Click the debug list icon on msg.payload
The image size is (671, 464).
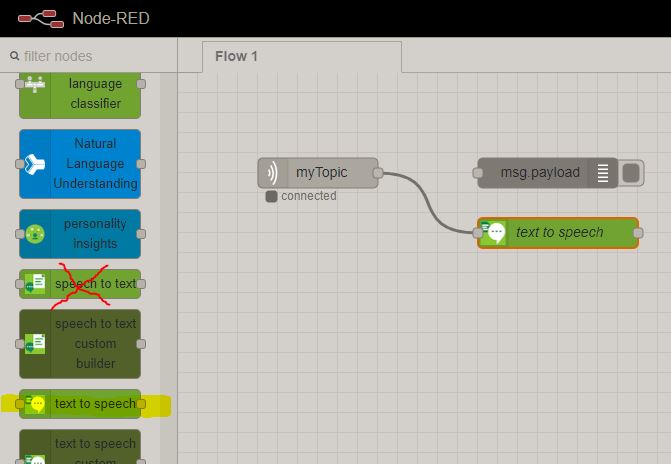coord(603,173)
